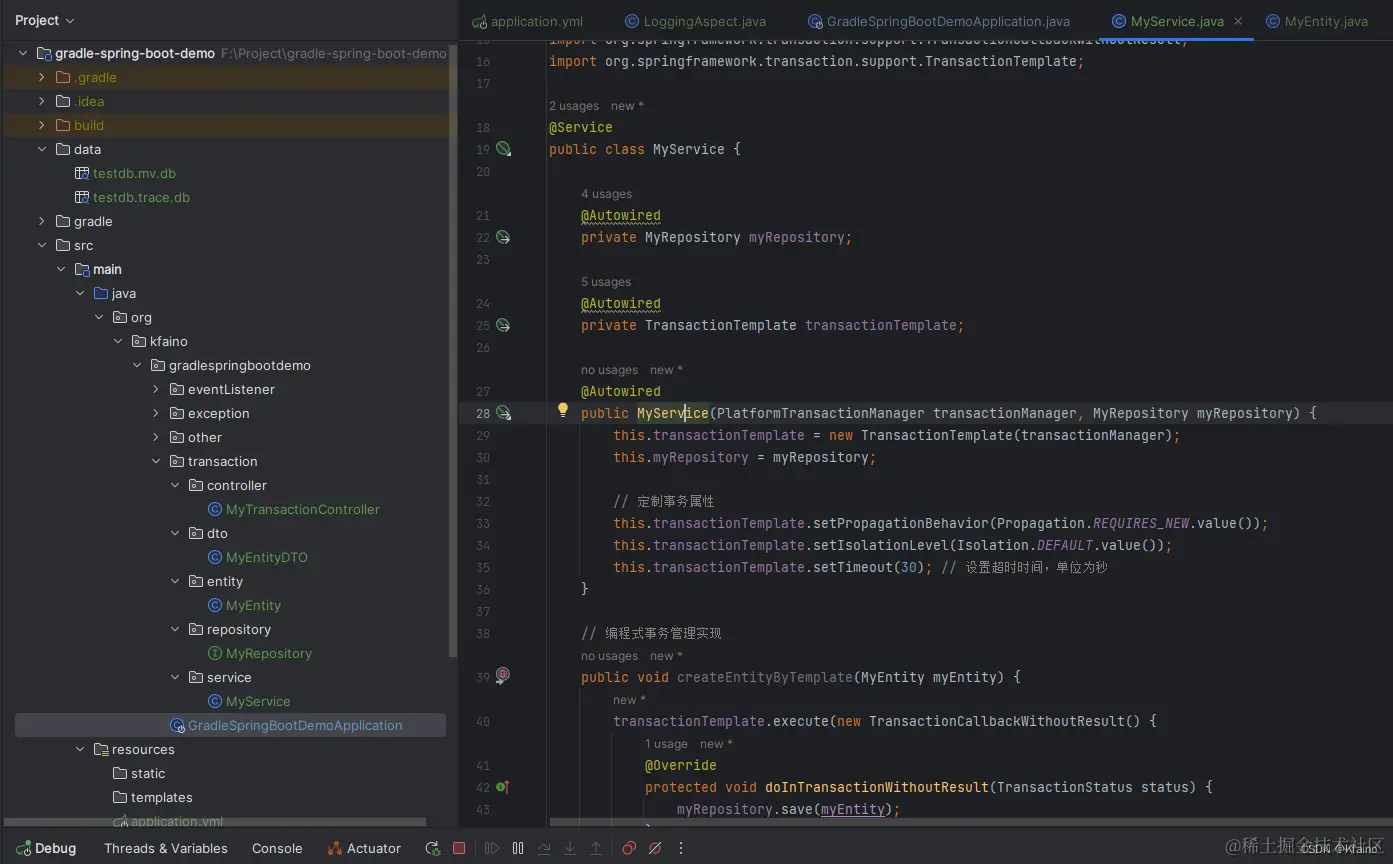Click the "4 usages" hint above myRepository
Image resolution: width=1393 pixels, height=864 pixels.
(x=606, y=194)
